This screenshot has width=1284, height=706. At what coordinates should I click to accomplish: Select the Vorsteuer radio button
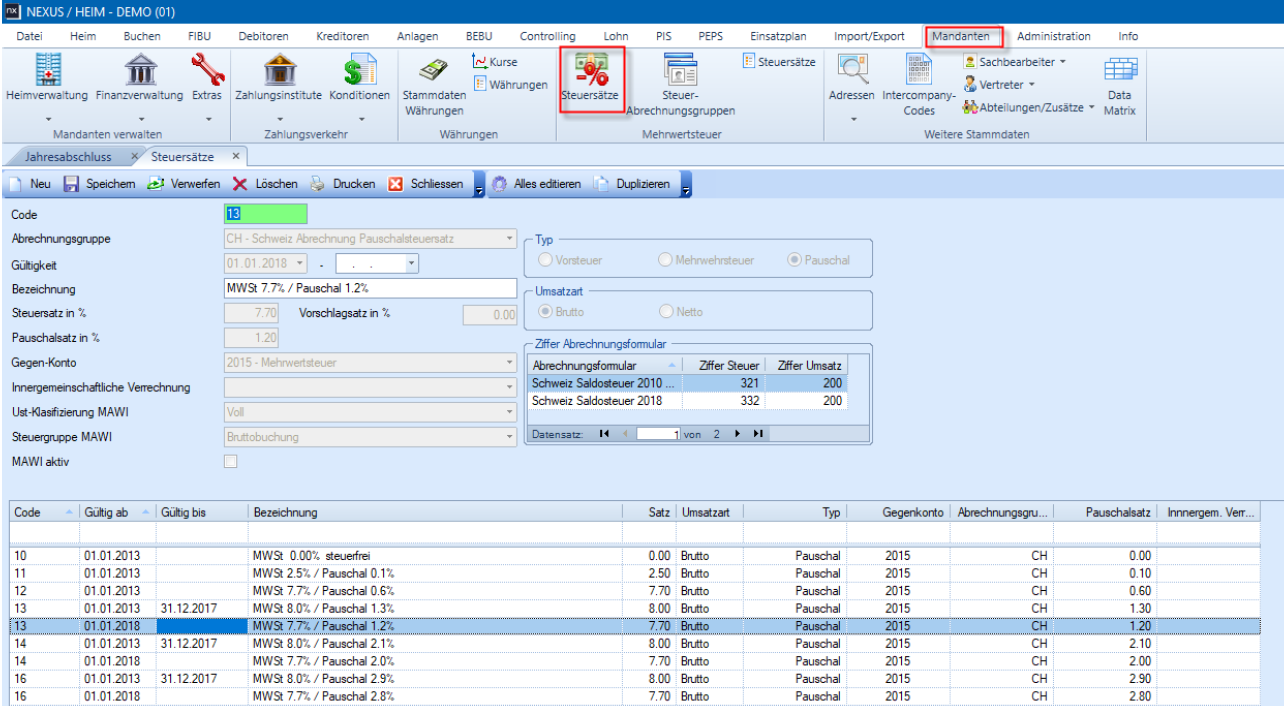546,260
